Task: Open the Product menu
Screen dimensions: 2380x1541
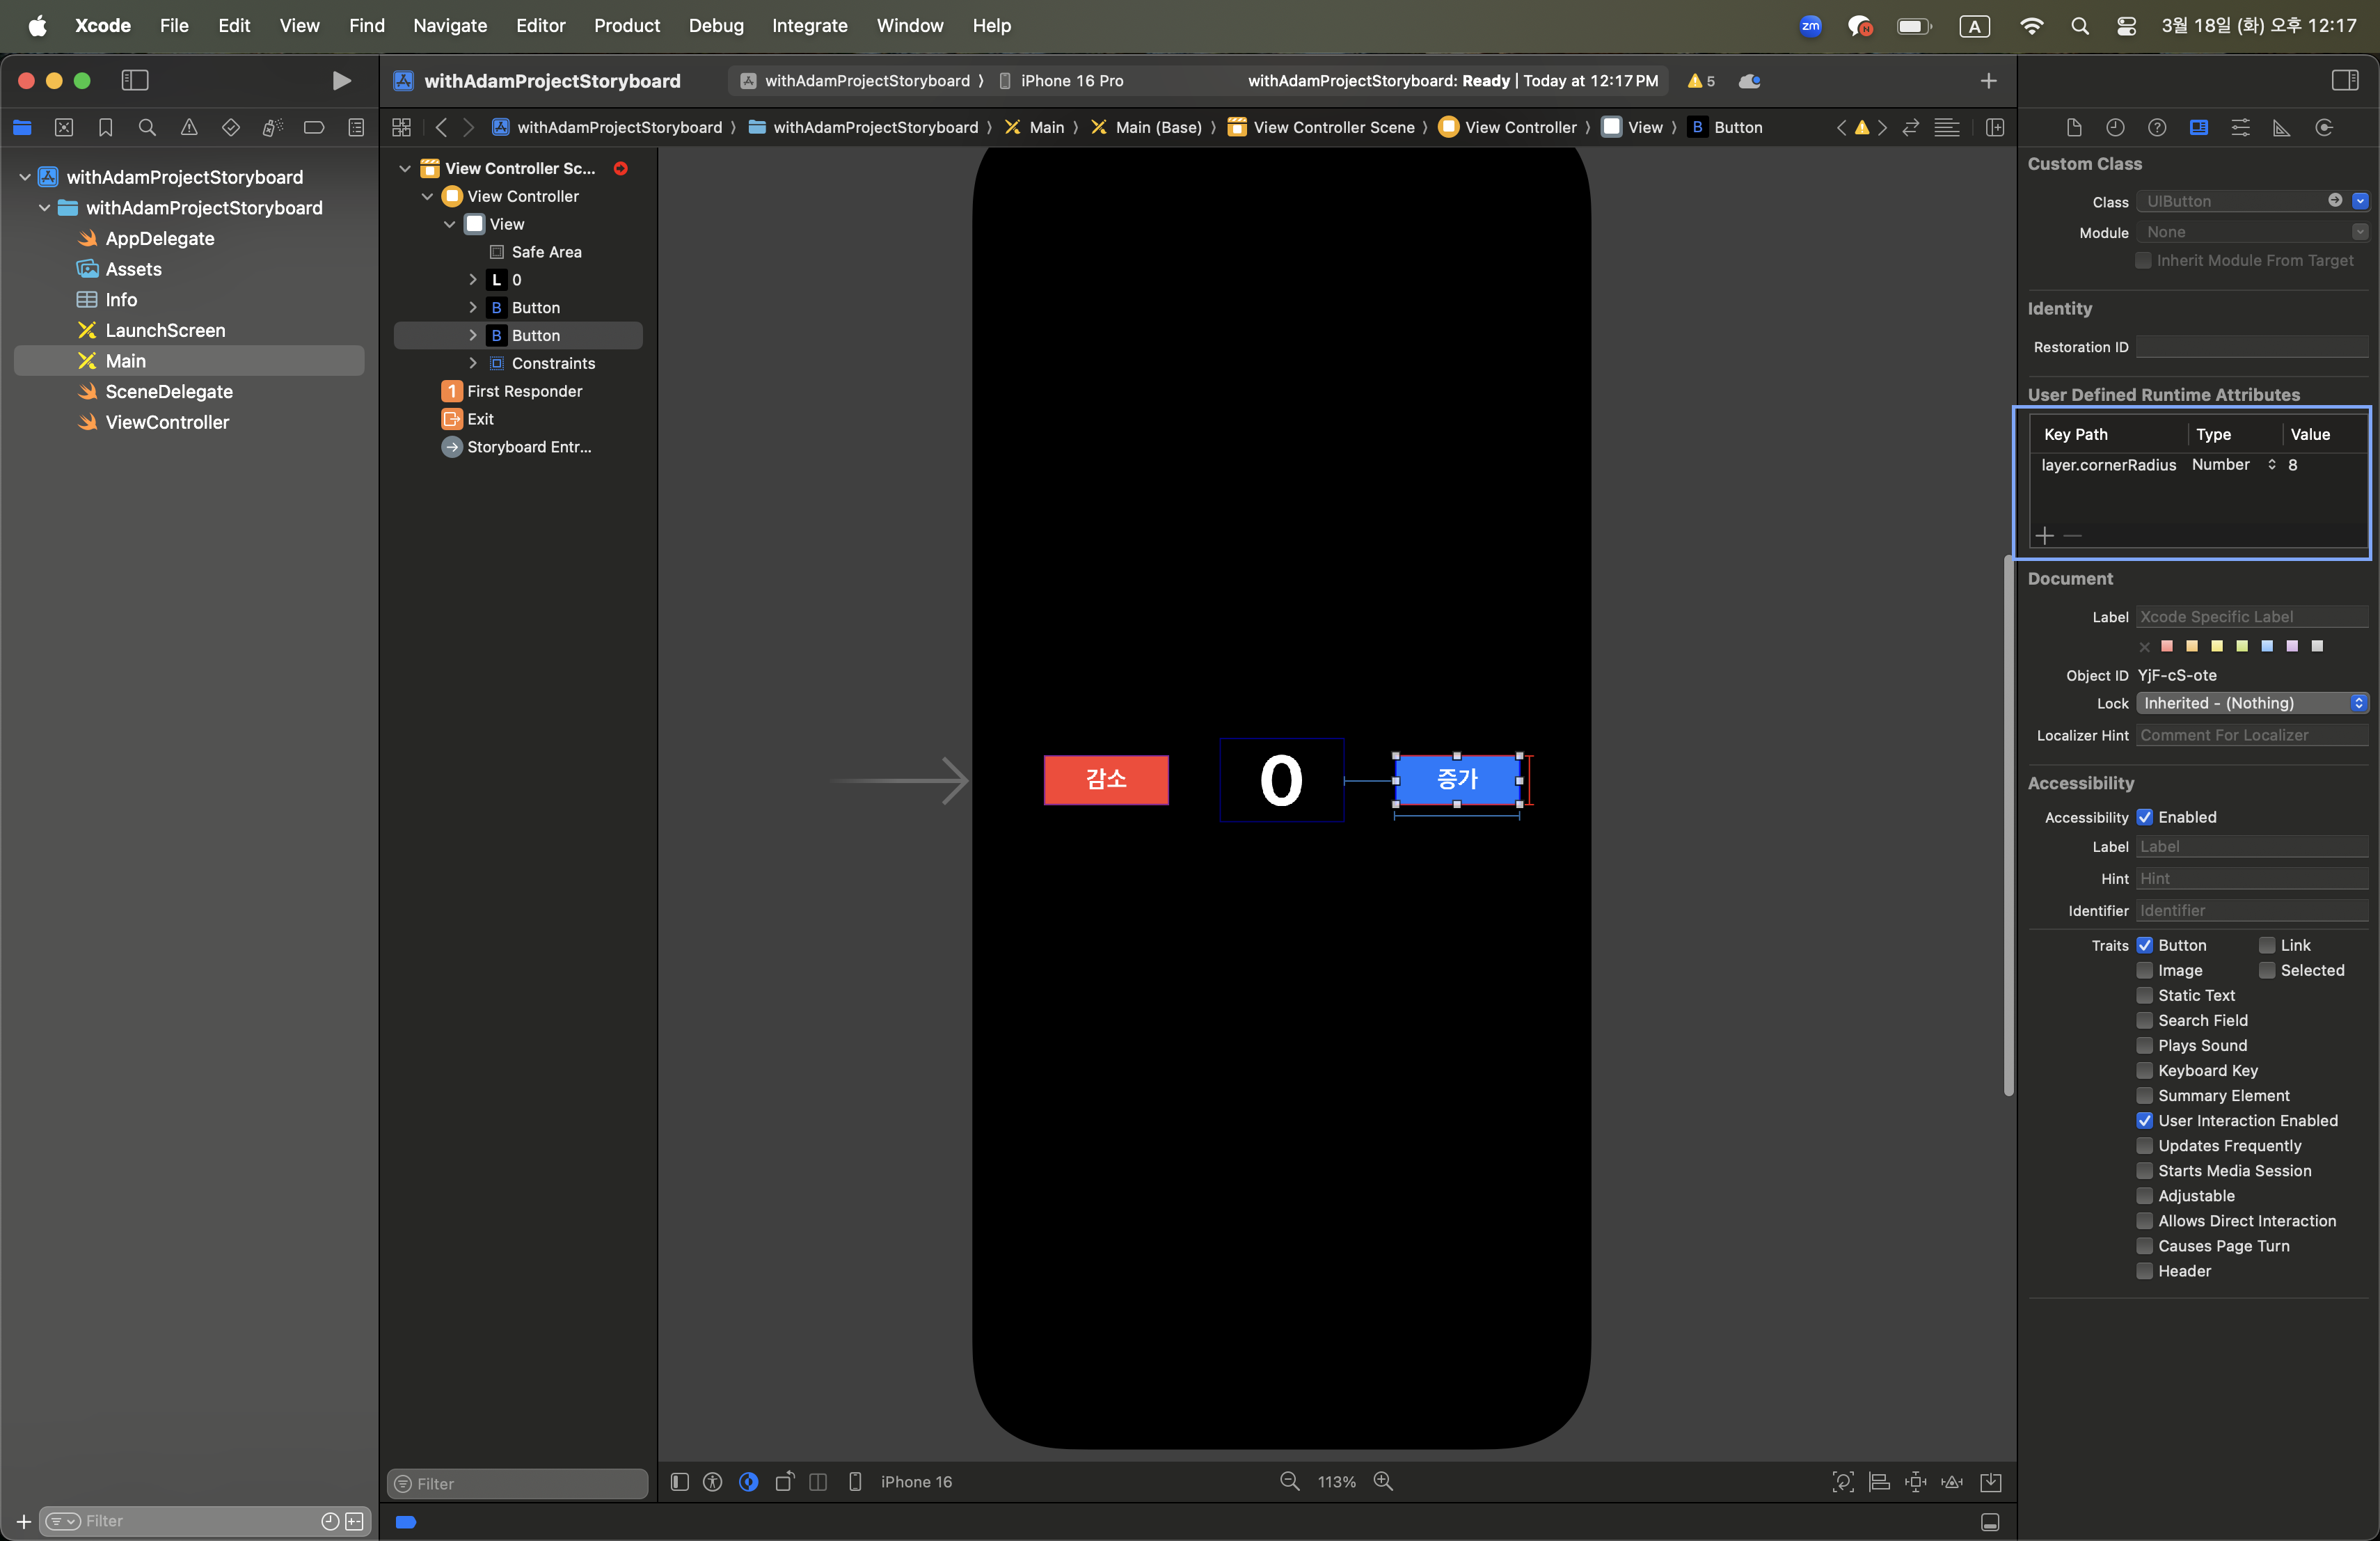Action: 626,26
